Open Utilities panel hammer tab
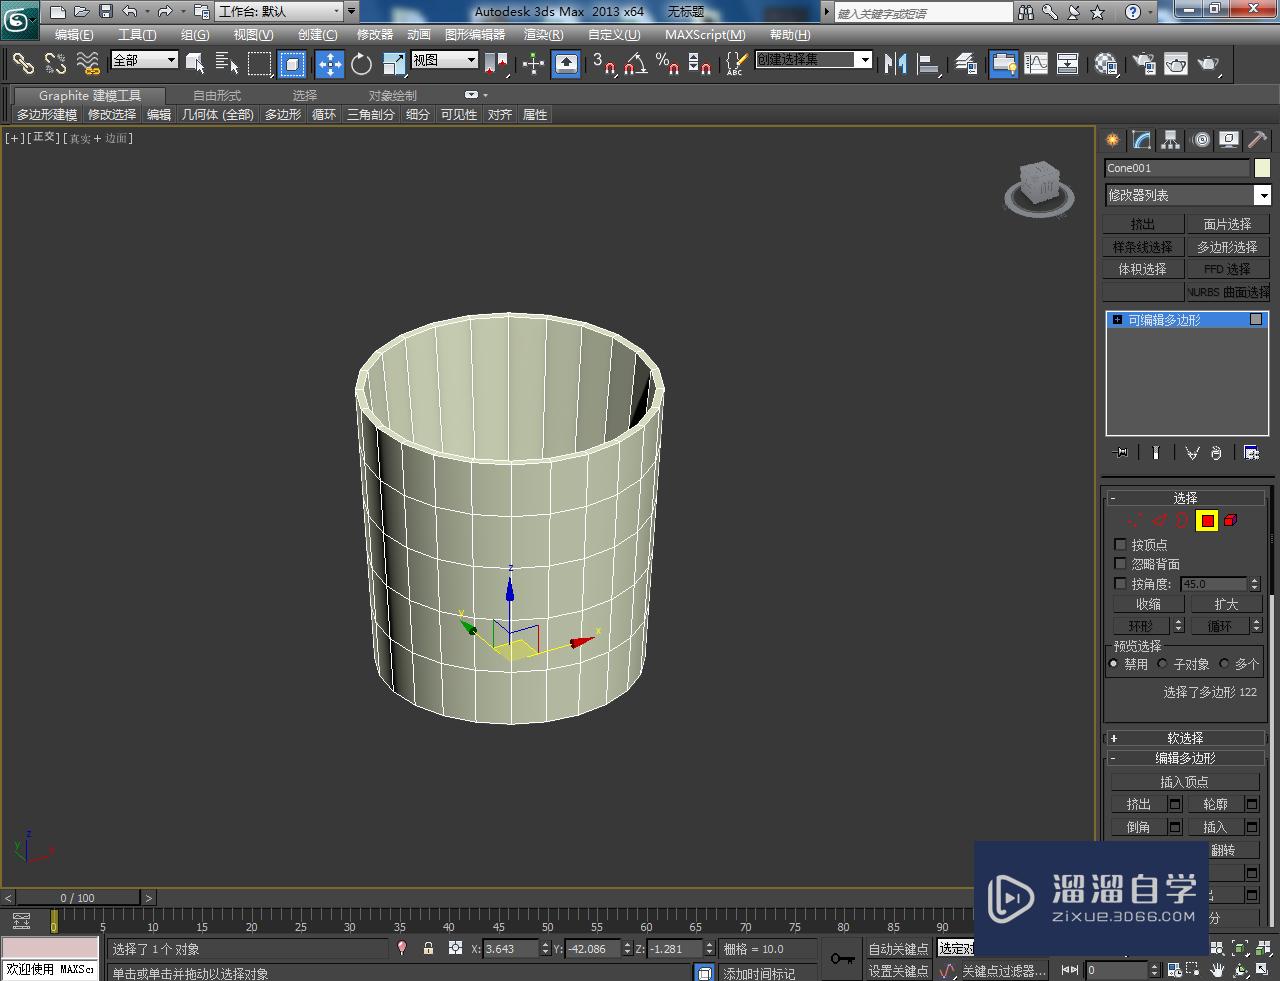 pyautogui.click(x=1258, y=140)
